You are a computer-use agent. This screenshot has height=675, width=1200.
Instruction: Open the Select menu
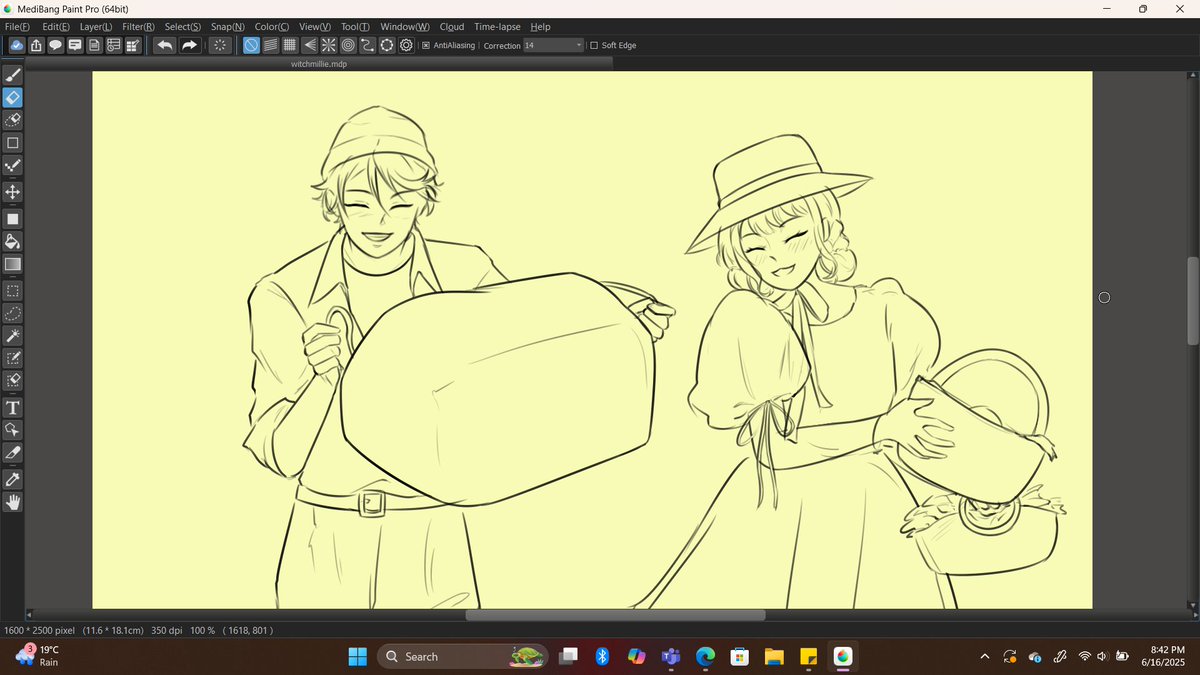click(182, 27)
